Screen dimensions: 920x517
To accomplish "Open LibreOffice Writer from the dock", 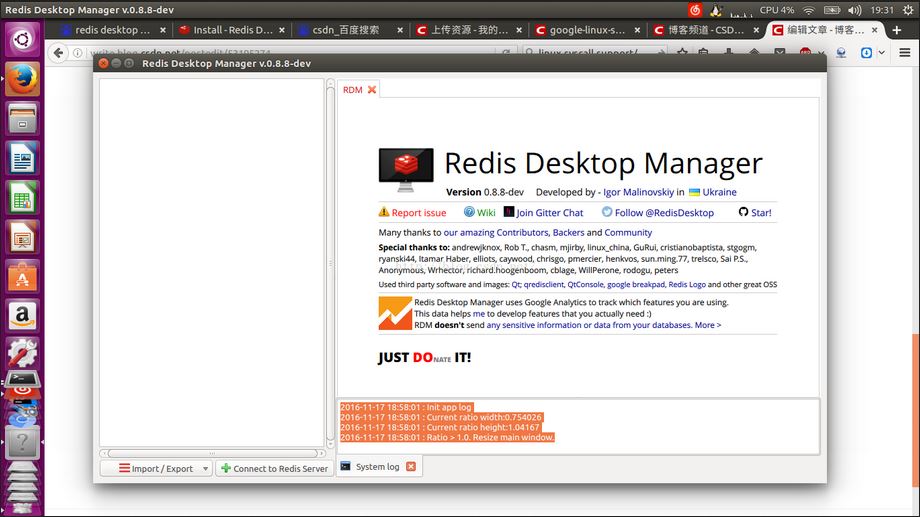I will (x=22, y=157).
